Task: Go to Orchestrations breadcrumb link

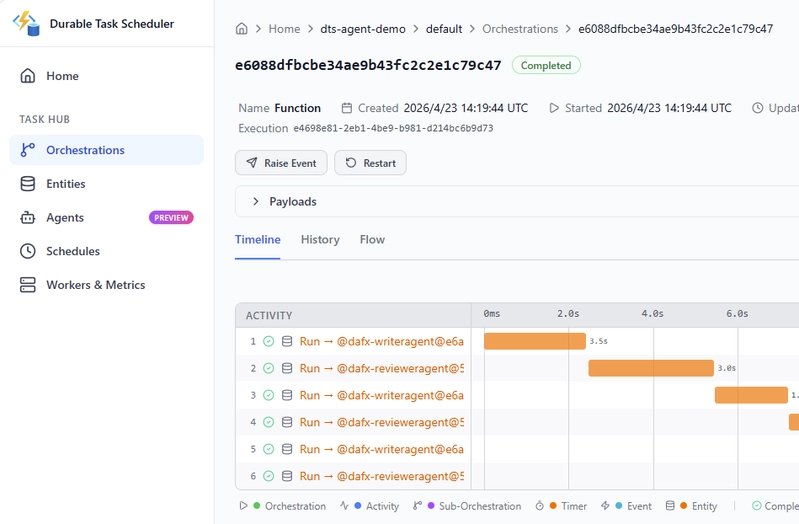Action: [520, 29]
